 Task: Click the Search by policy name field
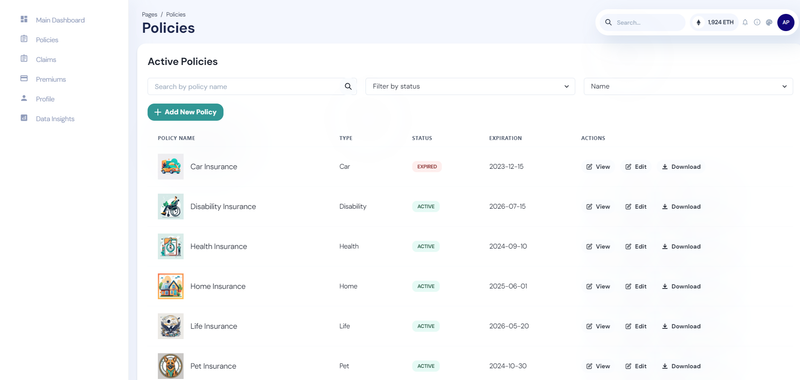point(245,87)
